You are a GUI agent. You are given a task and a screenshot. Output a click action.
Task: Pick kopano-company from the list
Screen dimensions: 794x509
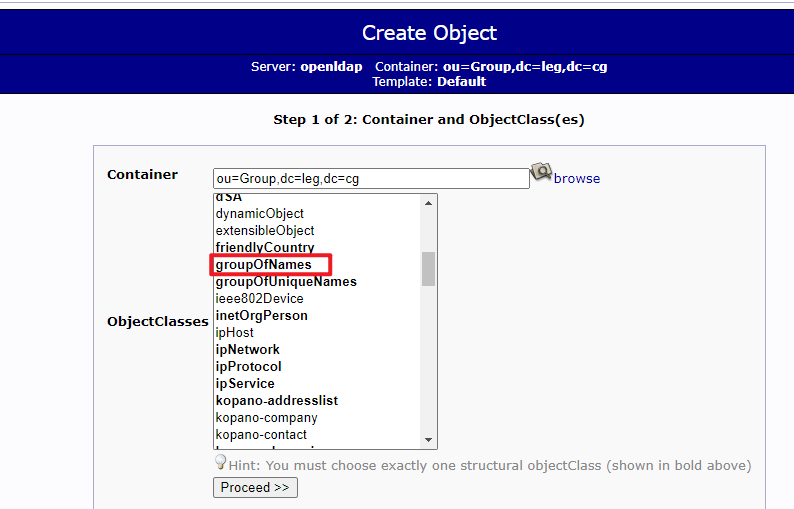266,418
